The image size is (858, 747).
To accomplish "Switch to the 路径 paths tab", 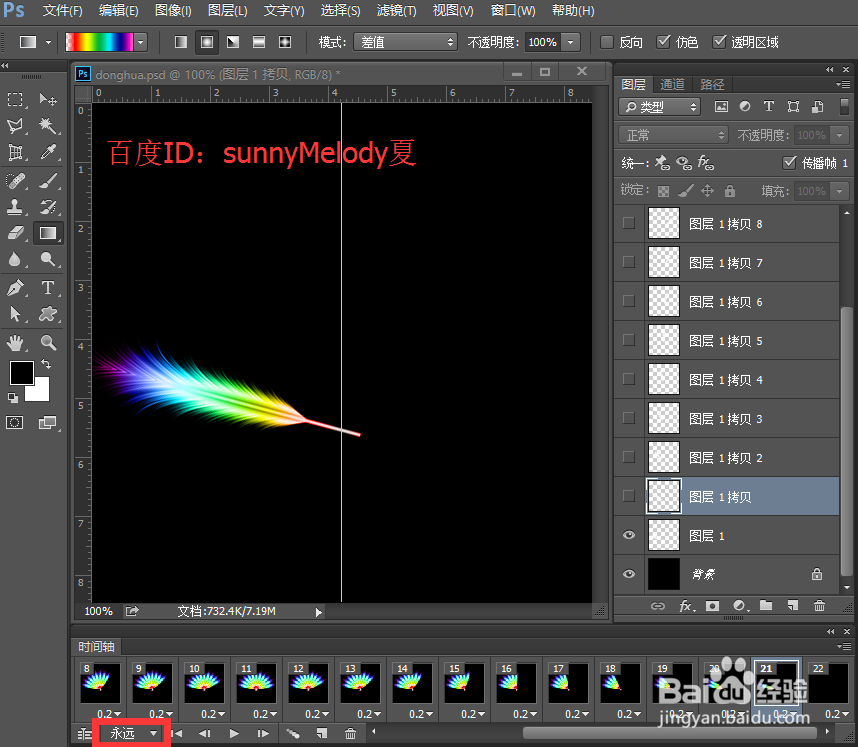I will 712,84.
